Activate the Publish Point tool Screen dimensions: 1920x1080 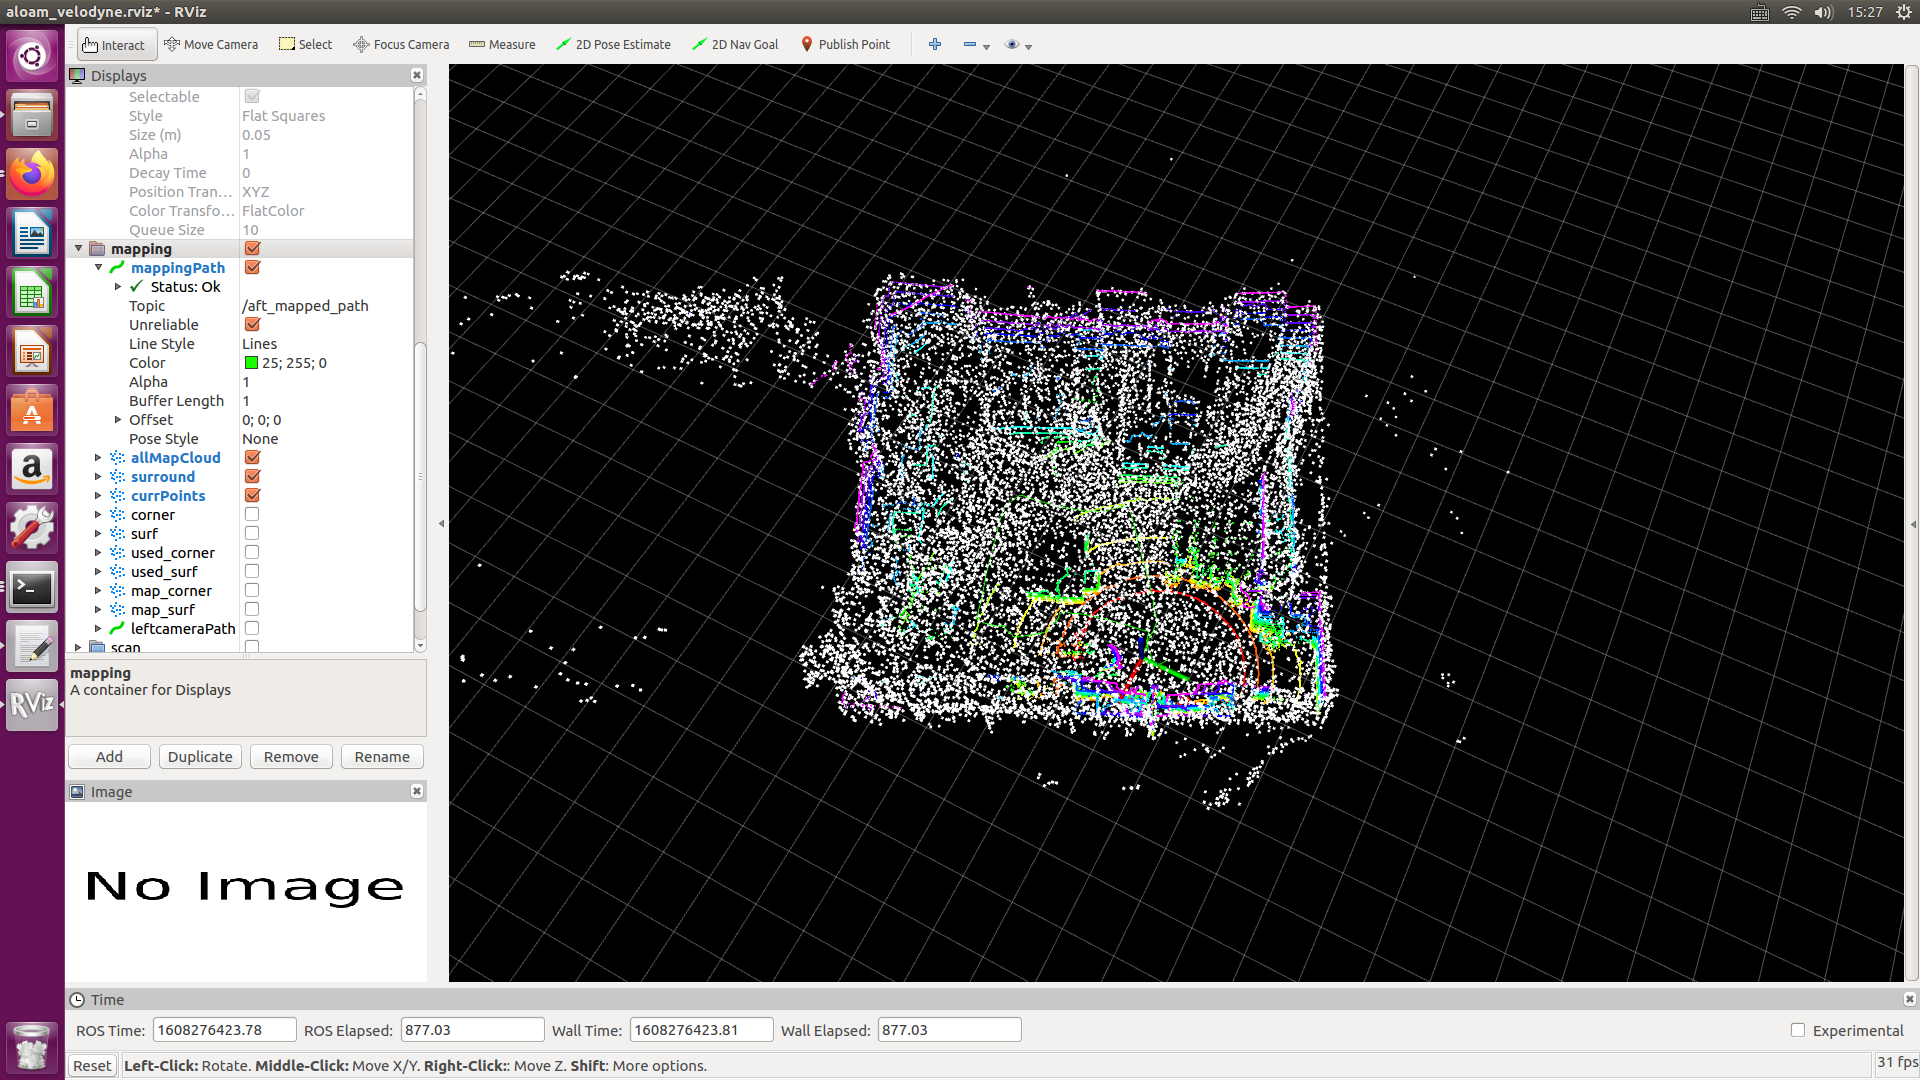(x=845, y=44)
